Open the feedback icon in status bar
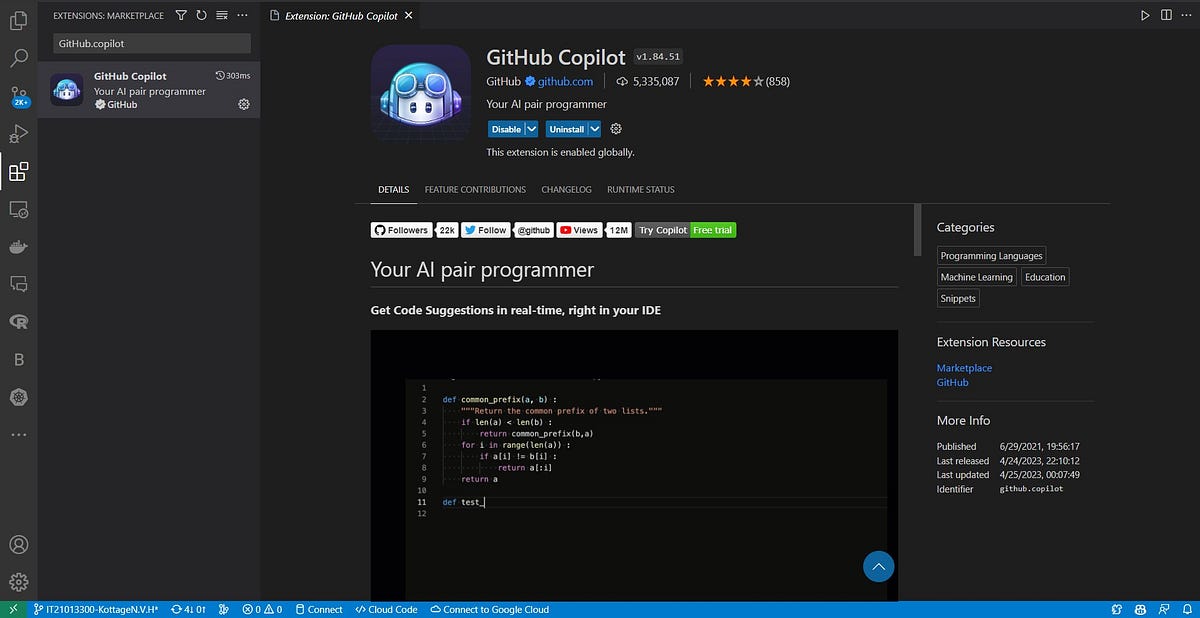1200x618 pixels. [x=1163, y=609]
